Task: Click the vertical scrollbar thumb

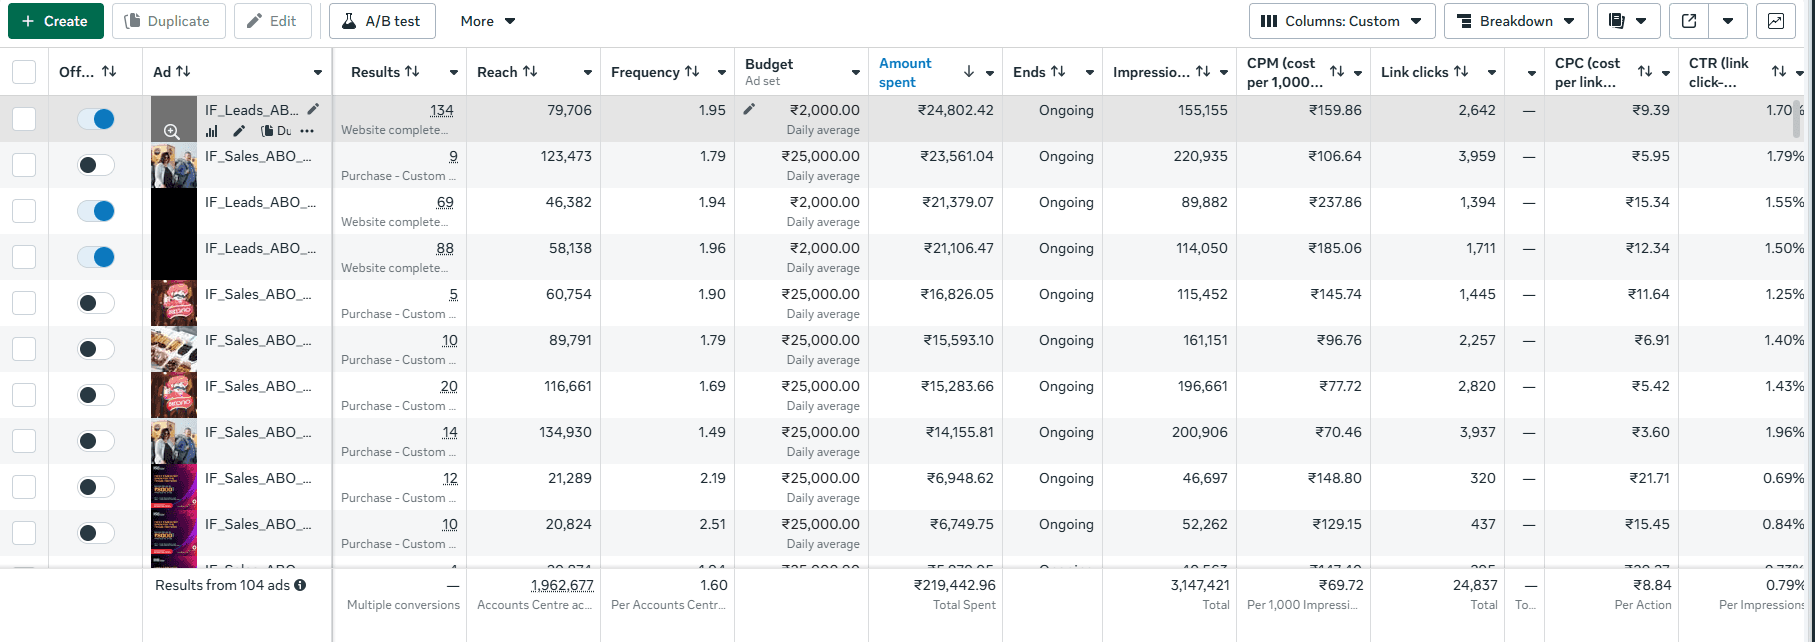Action: coord(1799,120)
